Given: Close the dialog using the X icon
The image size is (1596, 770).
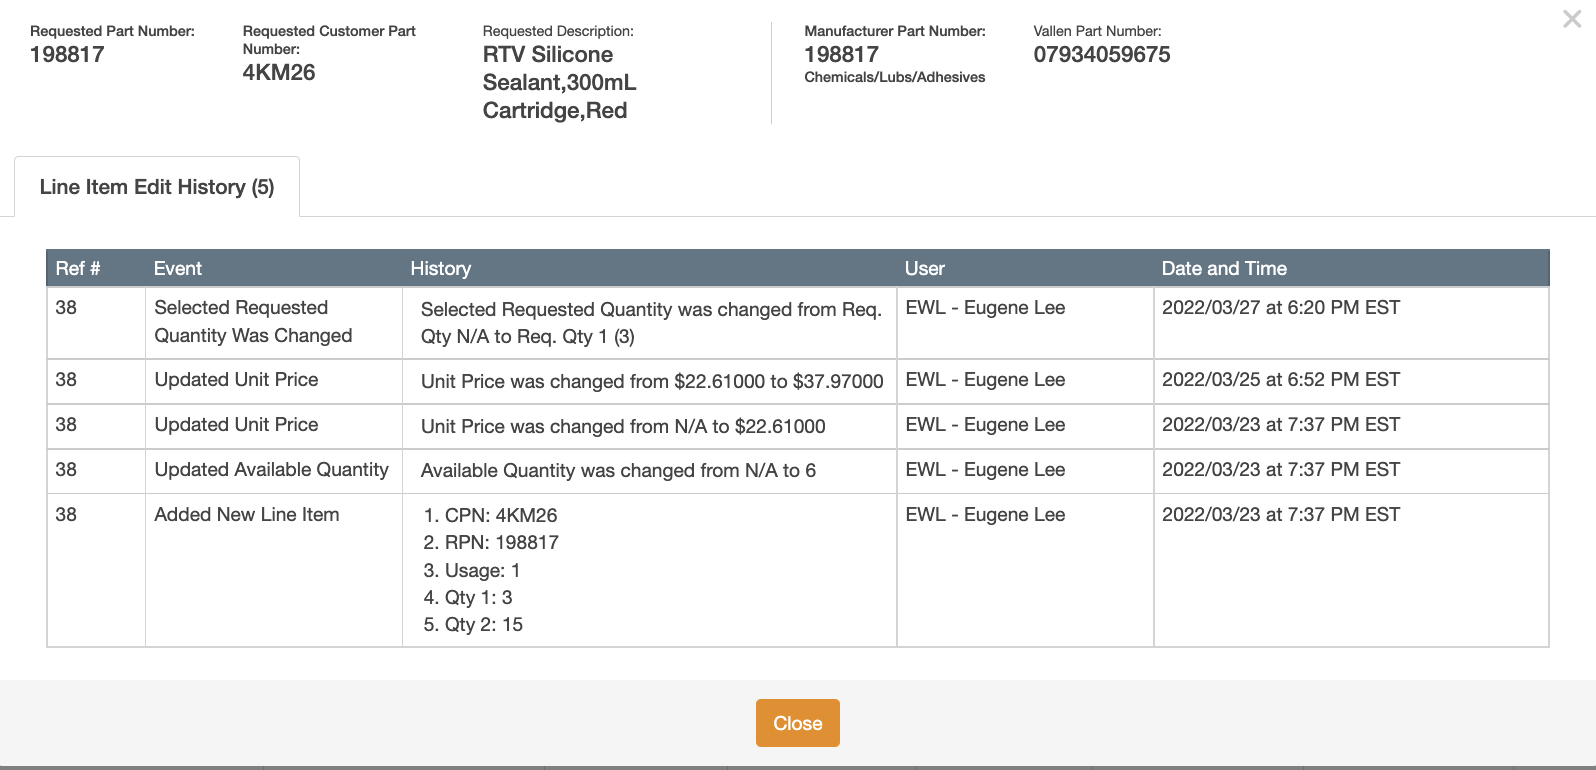Looking at the screenshot, I should click(1571, 18).
